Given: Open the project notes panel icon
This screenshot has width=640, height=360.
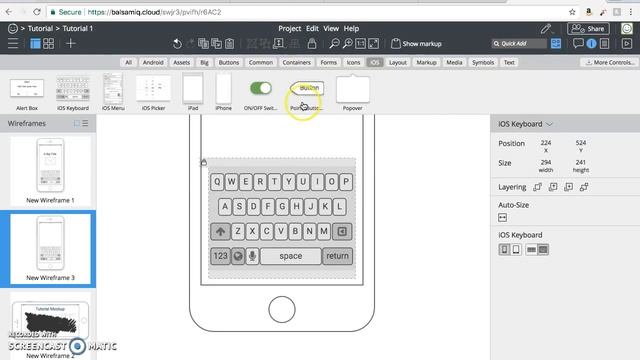Looking at the screenshot, I should (x=604, y=43).
